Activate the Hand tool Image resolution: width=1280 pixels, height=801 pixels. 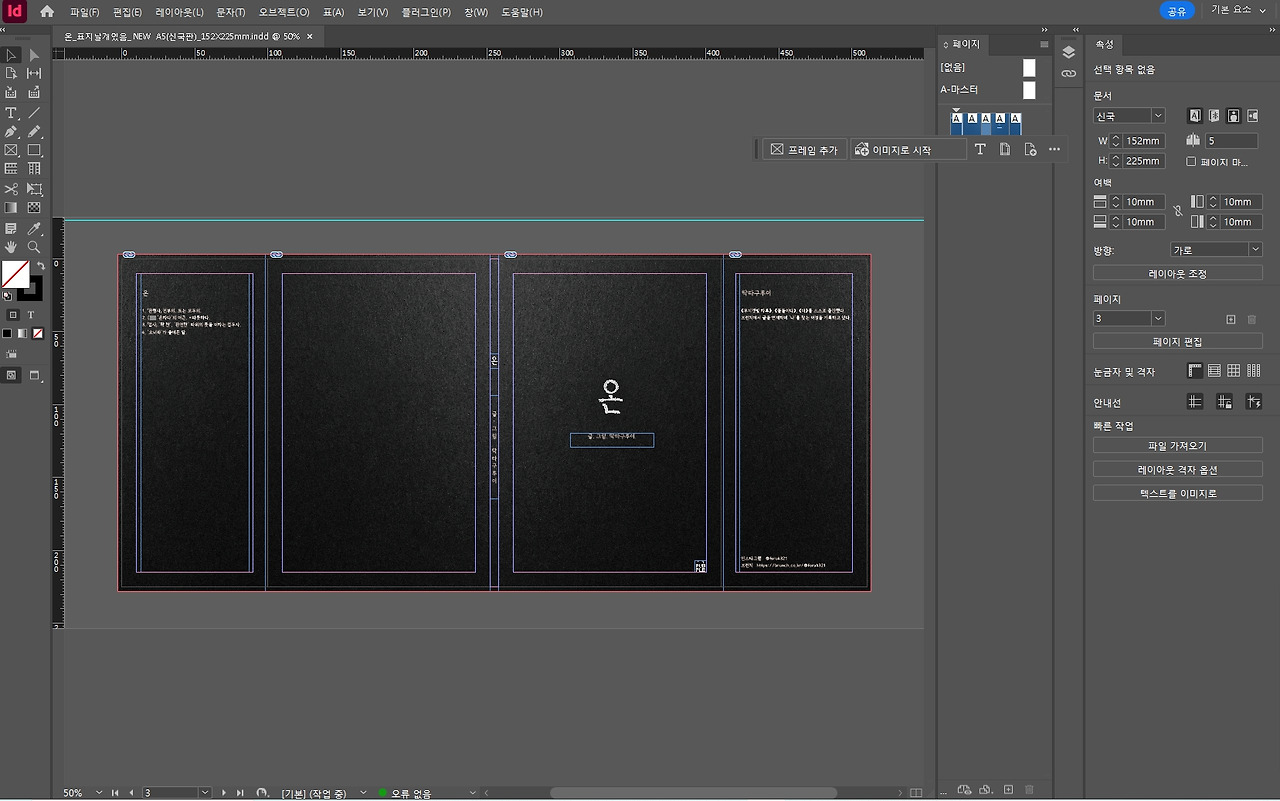pyautogui.click(x=11, y=246)
